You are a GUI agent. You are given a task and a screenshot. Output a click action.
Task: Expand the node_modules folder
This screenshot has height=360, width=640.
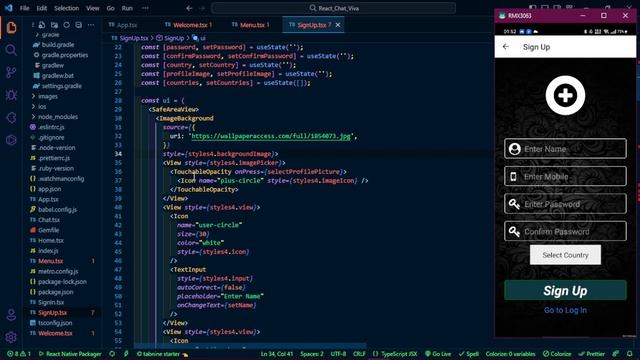58,117
